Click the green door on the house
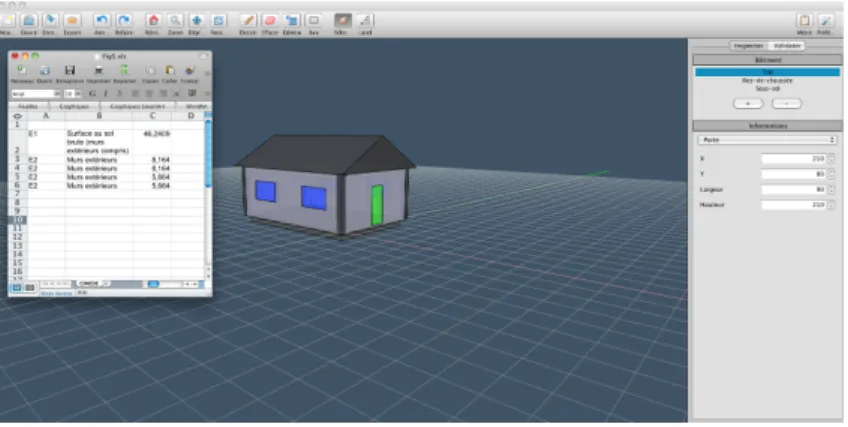The width and height of the screenshot is (848, 427). (377, 205)
